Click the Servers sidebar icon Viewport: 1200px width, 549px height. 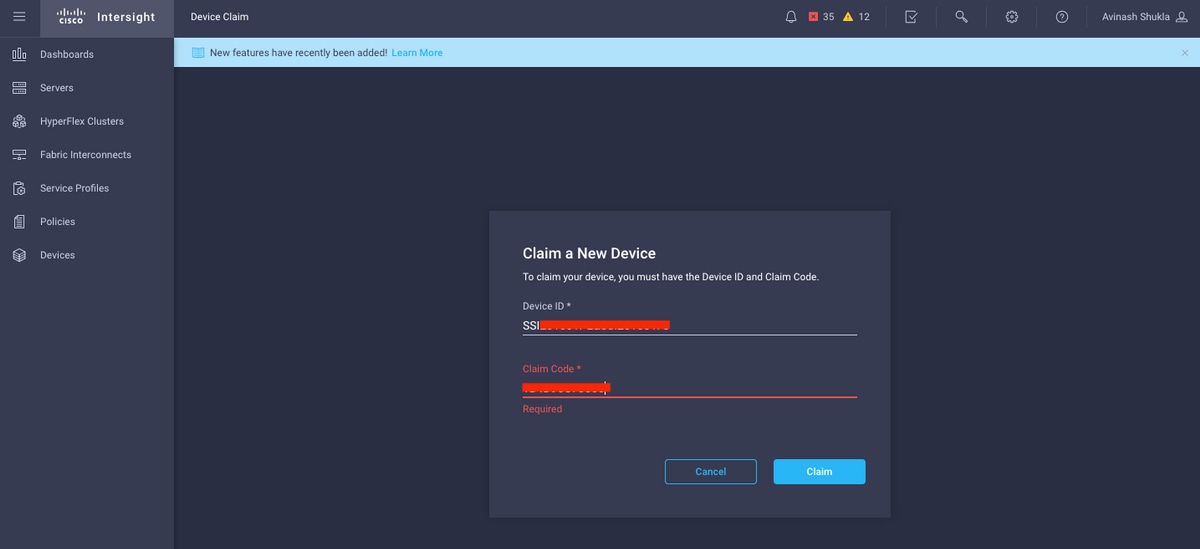click(19, 88)
